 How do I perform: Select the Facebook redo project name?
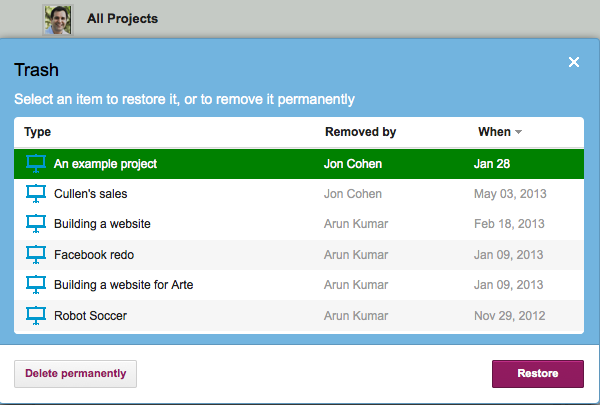[x=94, y=255]
